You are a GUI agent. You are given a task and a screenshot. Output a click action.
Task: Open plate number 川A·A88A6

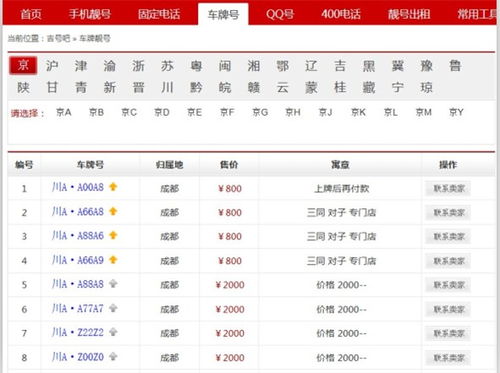click(x=78, y=236)
